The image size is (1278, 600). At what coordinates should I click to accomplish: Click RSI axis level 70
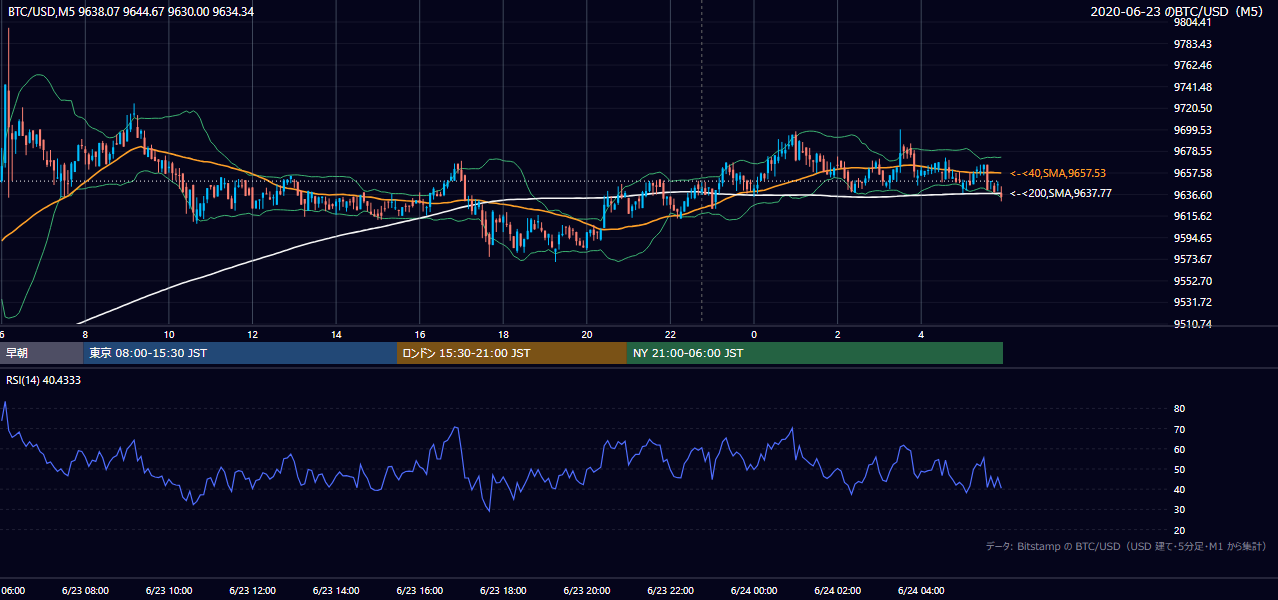(x=1180, y=429)
